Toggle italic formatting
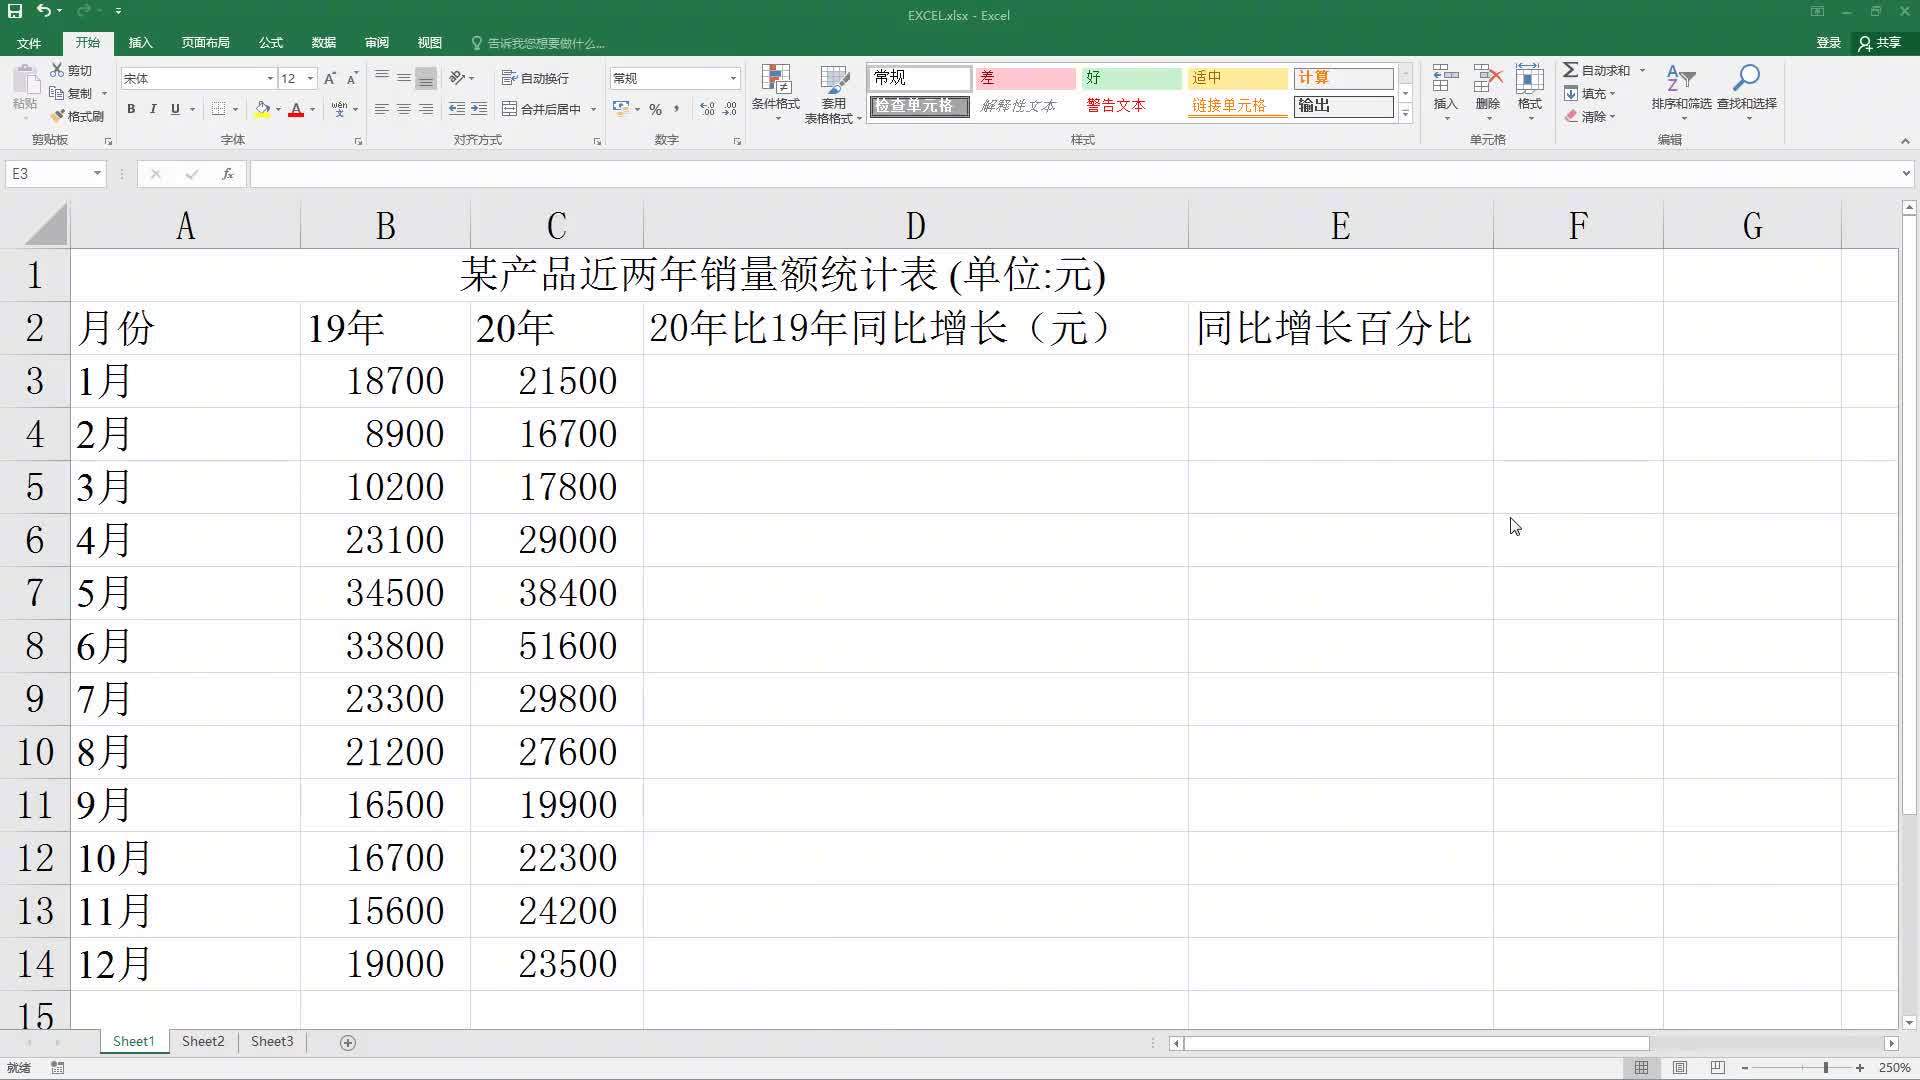Viewport: 1920px width, 1080px height. 153,109
